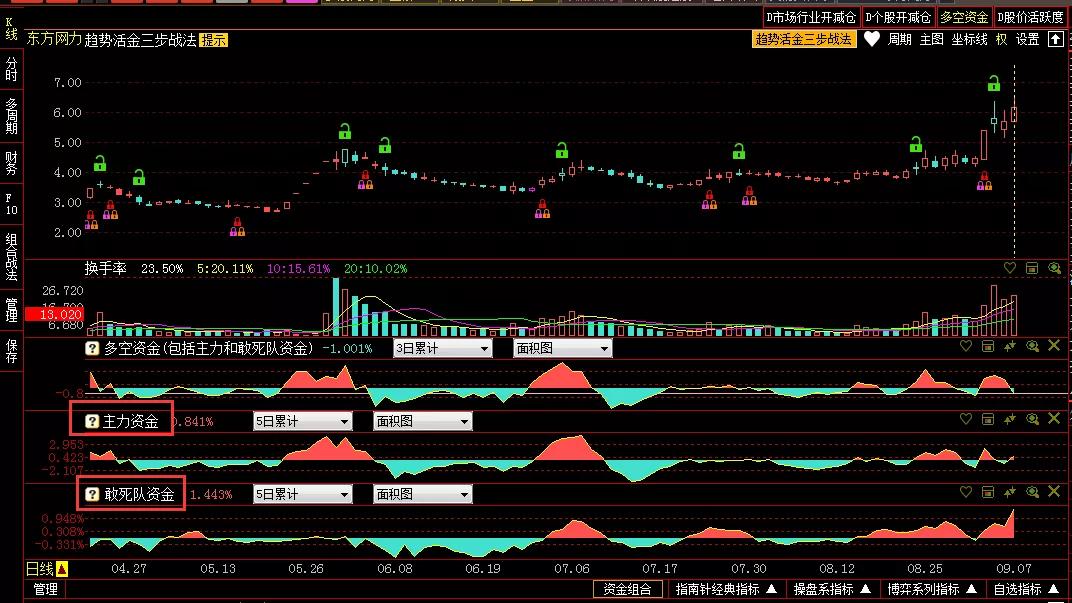Image resolution: width=1072 pixels, height=603 pixels.
Task: Open the 多周期 view in the left sidebar
Action: [x=12, y=116]
